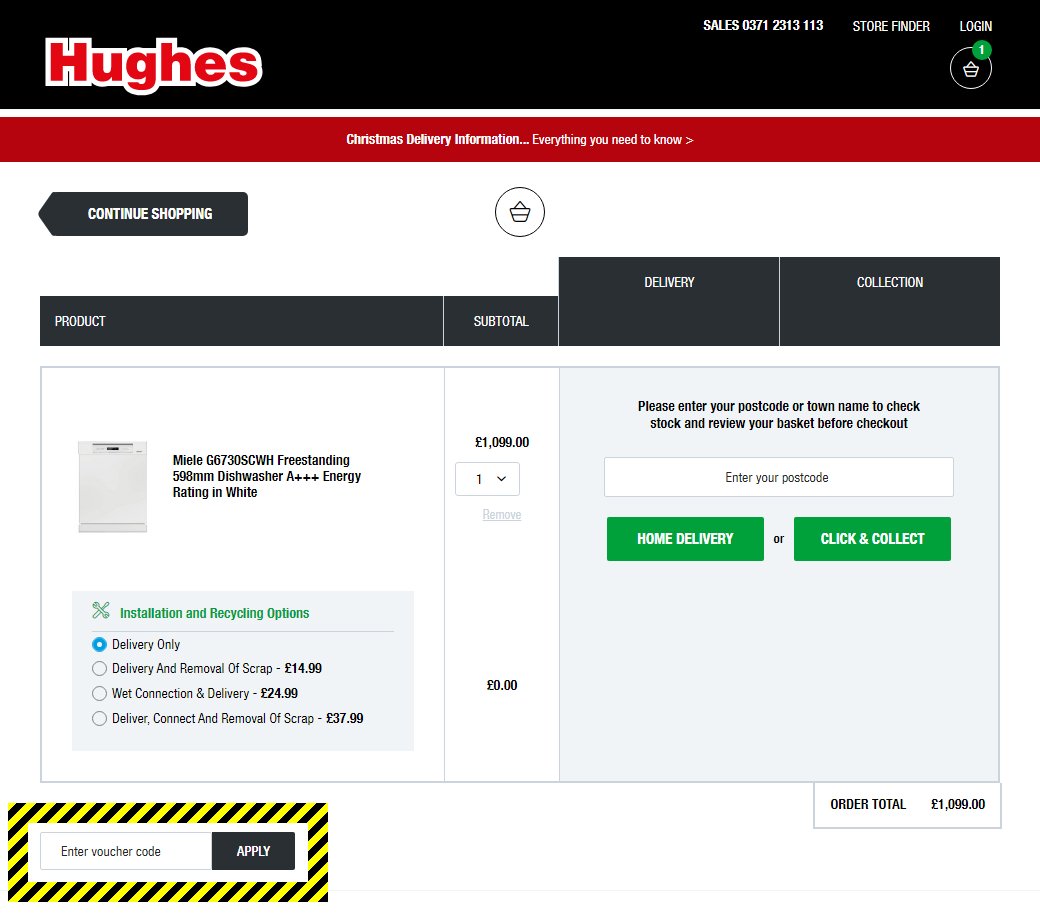Click Login in the top navigation
1040x920 pixels.
(x=975, y=26)
